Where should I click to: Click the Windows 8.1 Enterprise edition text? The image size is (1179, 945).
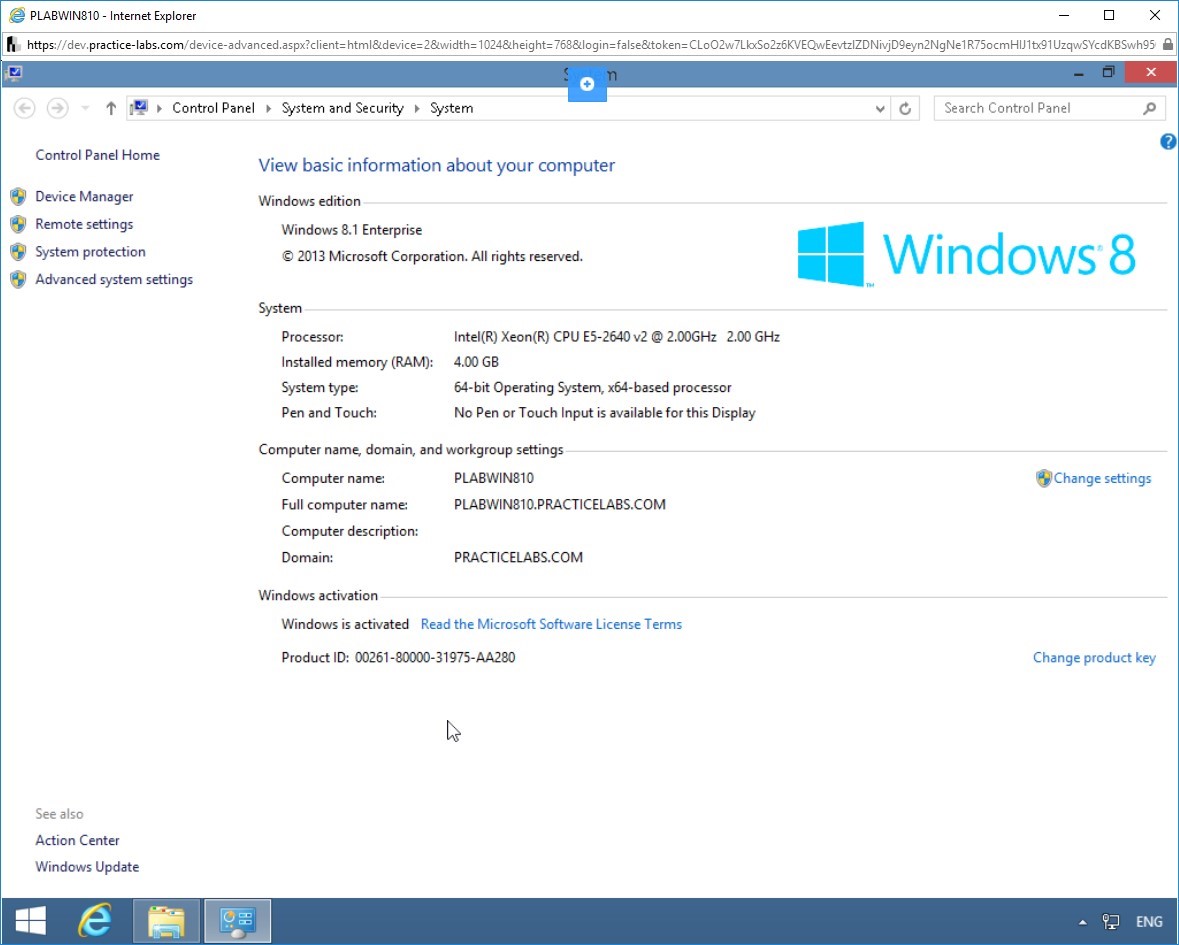(x=352, y=230)
